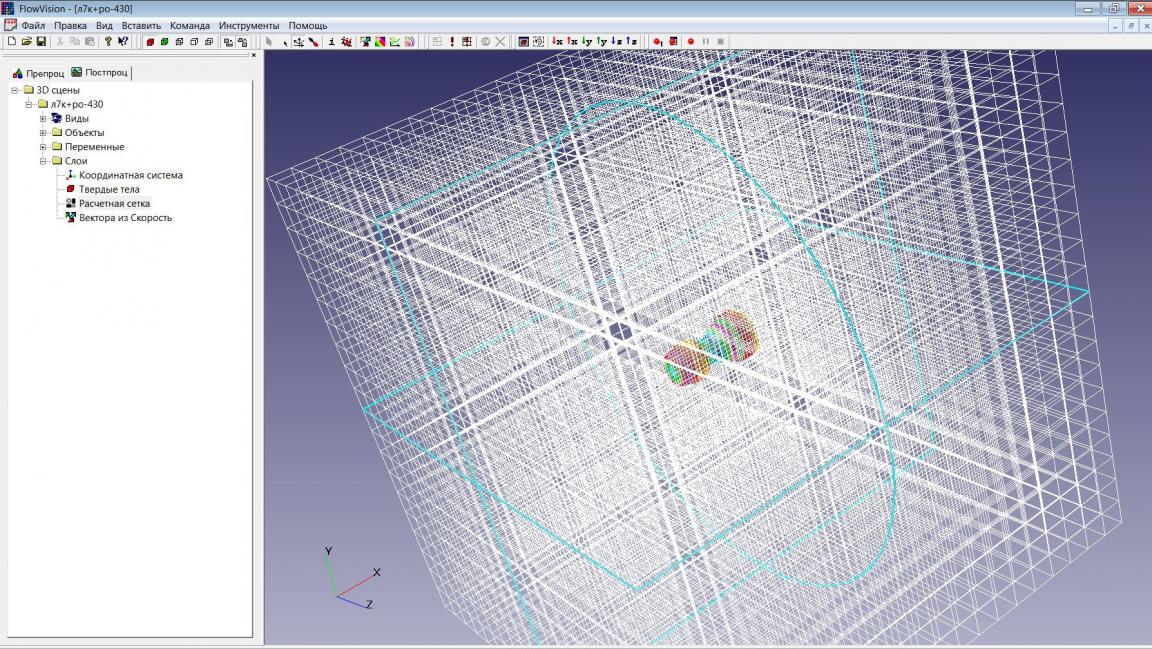This screenshot has width=1152, height=649.
Task: Switch to the Препроц tab
Action: (x=38, y=73)
